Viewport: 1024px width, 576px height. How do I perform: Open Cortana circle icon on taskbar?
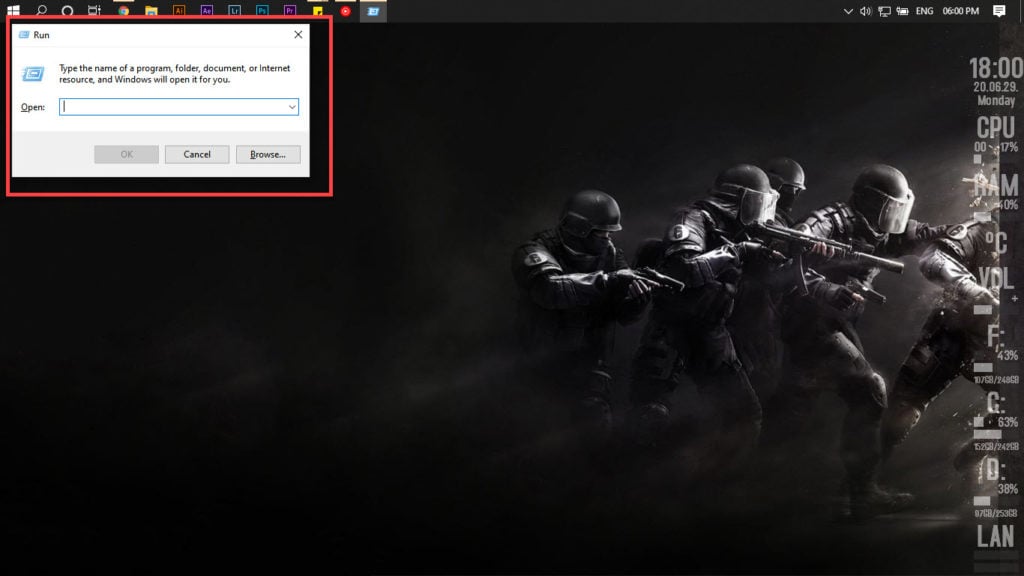tap(67, 11)
